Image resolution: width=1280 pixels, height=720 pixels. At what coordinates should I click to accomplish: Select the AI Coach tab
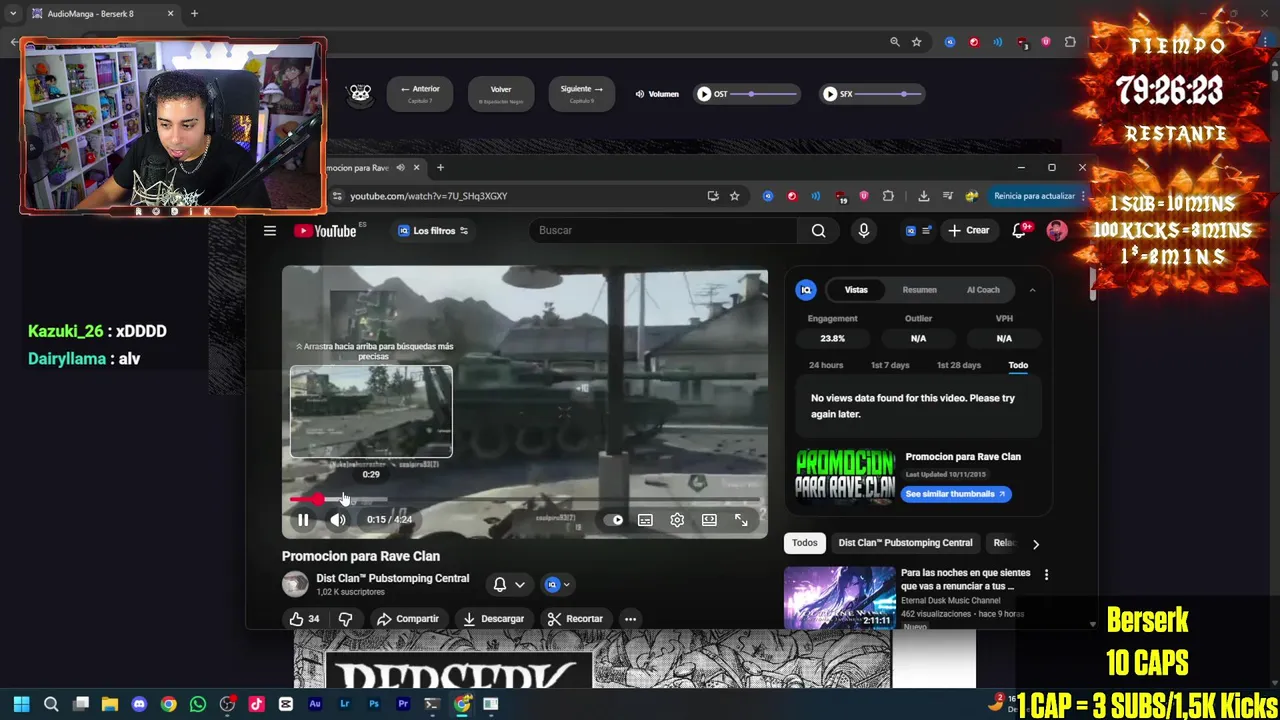[983, 290]
